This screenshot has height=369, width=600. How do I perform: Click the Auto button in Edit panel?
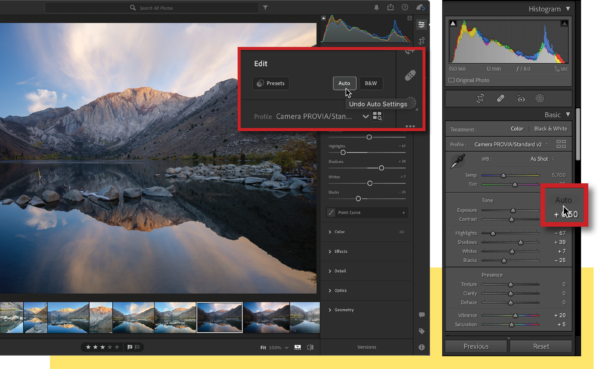(344, 83)
